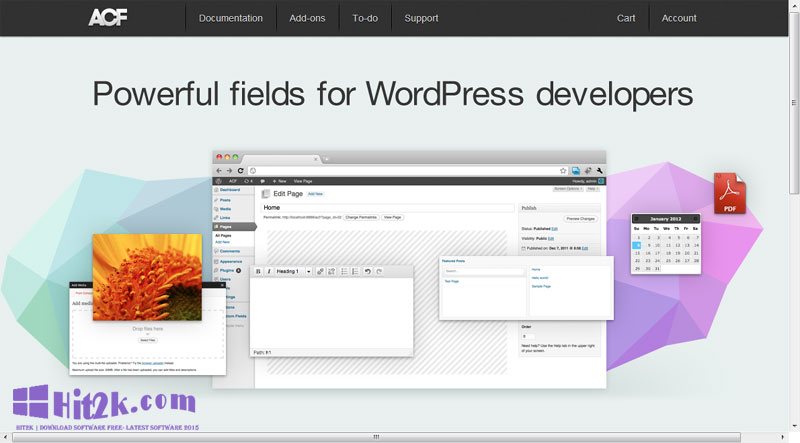The width and height of the screenshot is (800, 443).
Task: Expand the Help dropdown tab
Action: [x=592, y=189]
